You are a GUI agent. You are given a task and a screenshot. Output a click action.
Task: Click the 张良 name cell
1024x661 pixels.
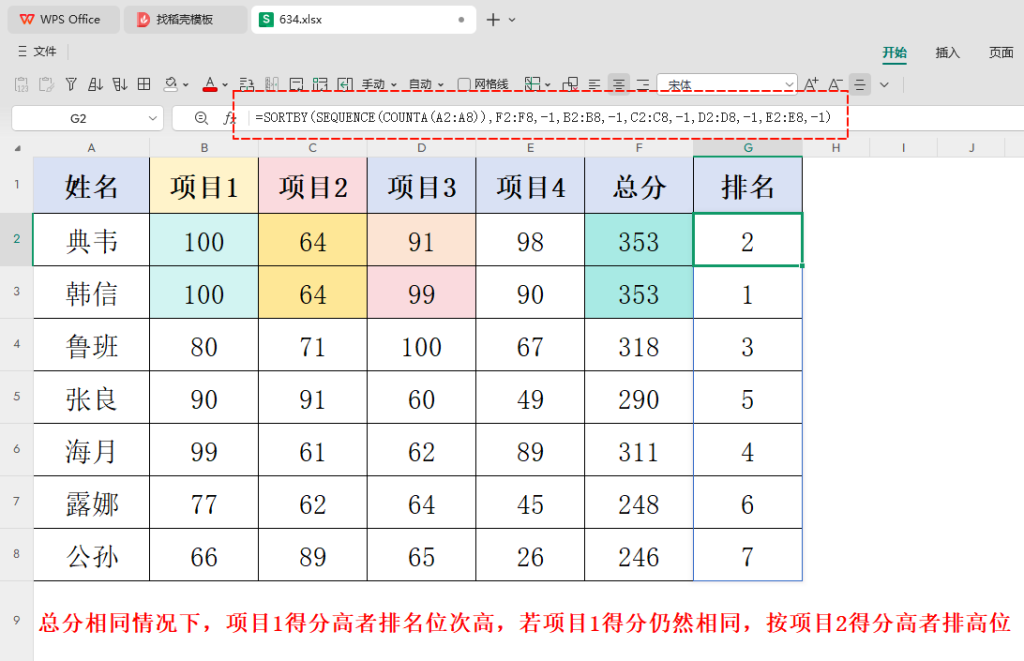coord(91,397)
